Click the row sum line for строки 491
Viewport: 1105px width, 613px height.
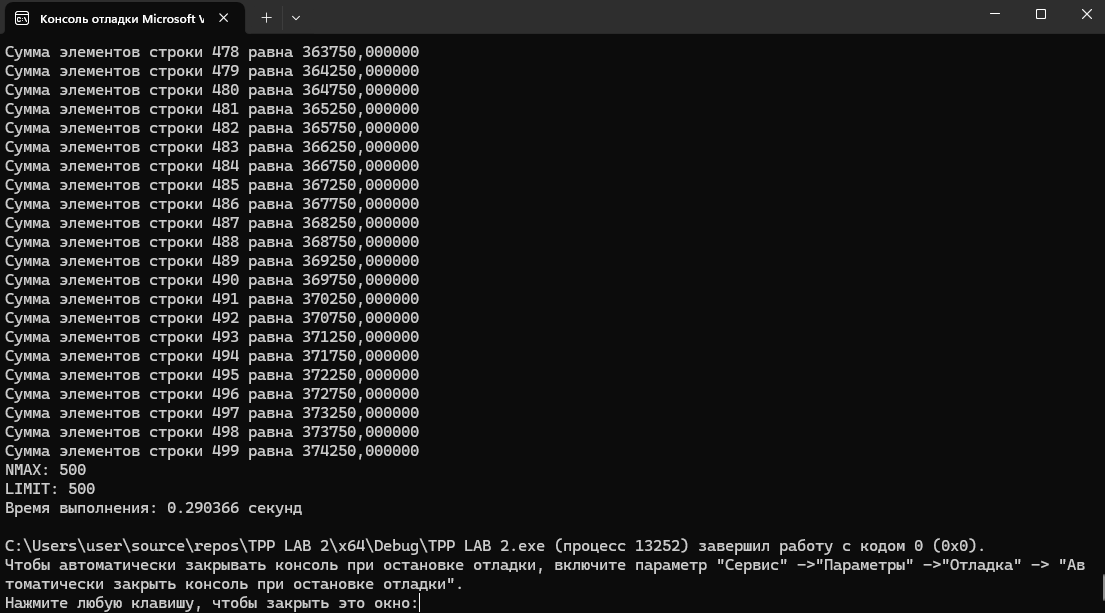[212, 299]
